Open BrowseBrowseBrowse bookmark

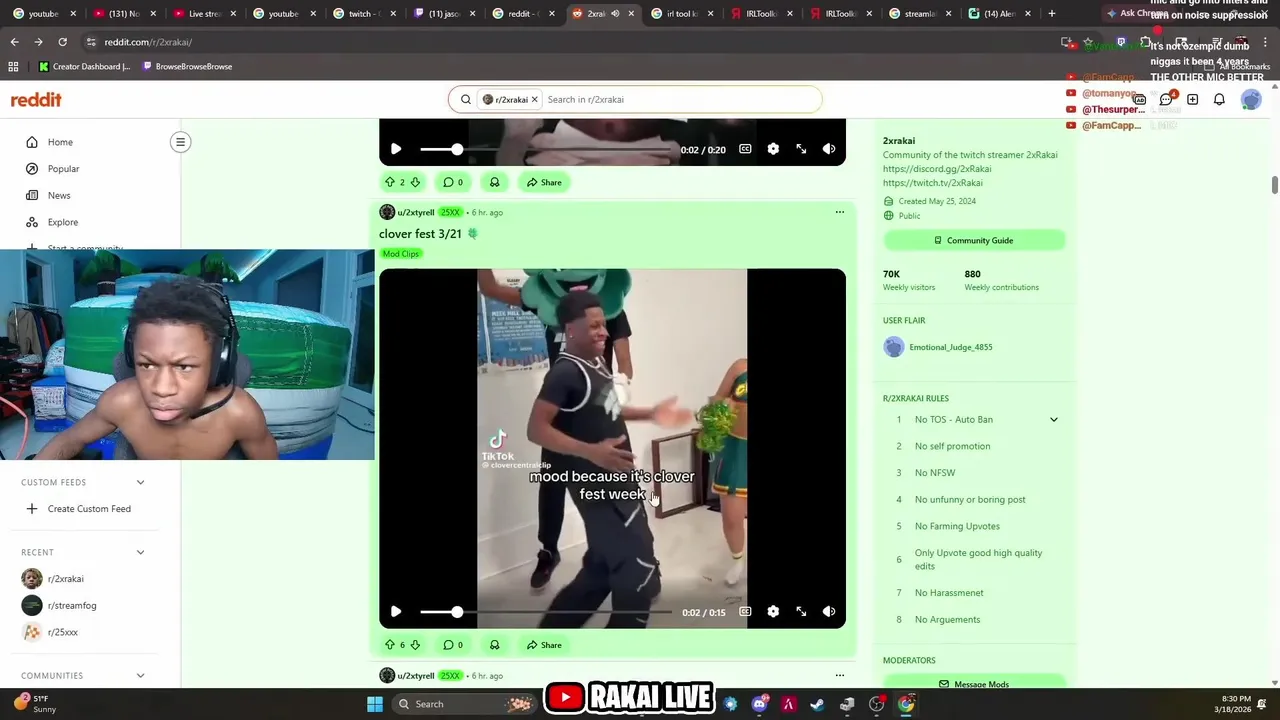pyautogui.click(x=187, y=66)
